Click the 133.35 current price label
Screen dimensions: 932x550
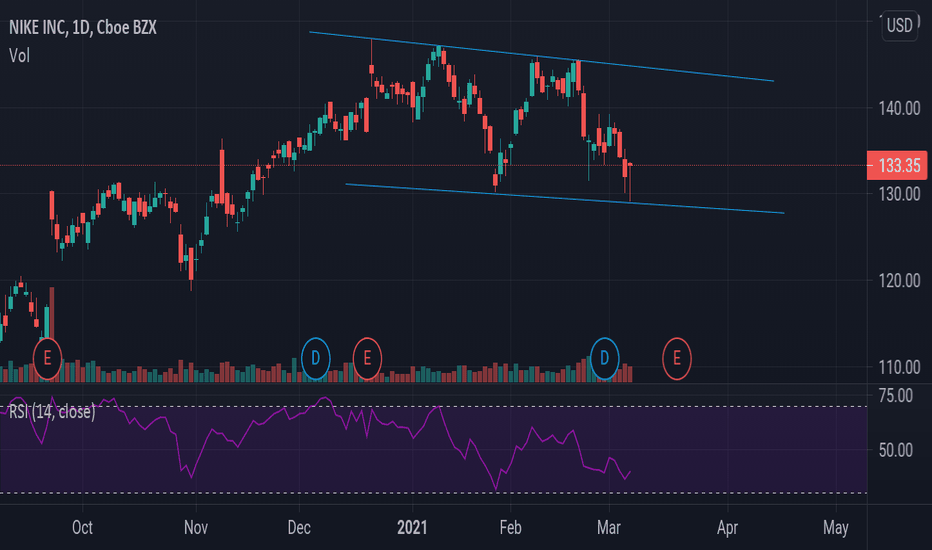pos(897,165)
